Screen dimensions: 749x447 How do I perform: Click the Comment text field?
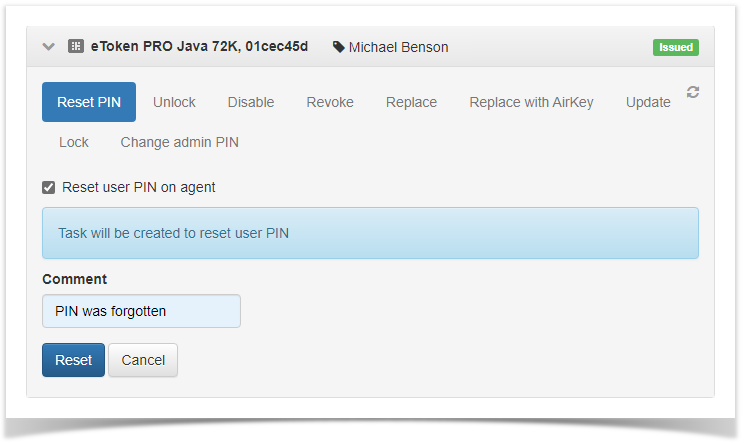141,311
